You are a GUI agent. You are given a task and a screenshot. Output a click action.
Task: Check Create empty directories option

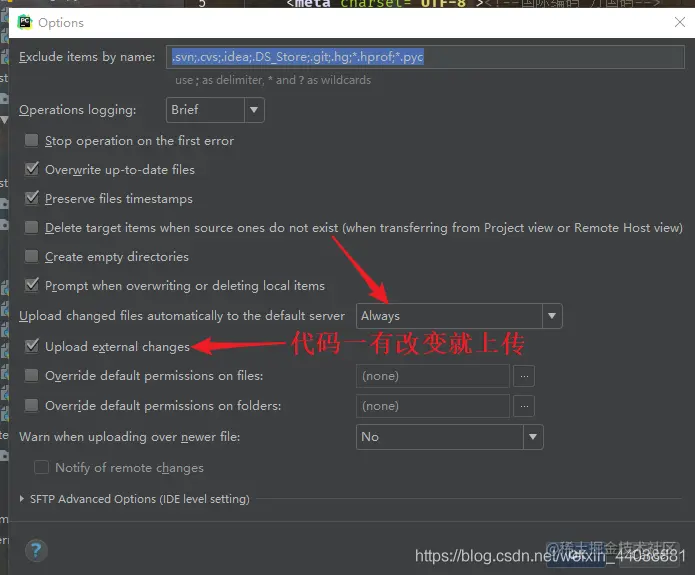pos(31,256)
